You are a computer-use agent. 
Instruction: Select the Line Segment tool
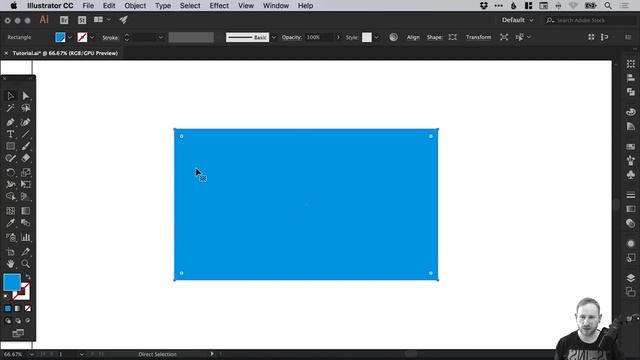(x=25, y=134)
